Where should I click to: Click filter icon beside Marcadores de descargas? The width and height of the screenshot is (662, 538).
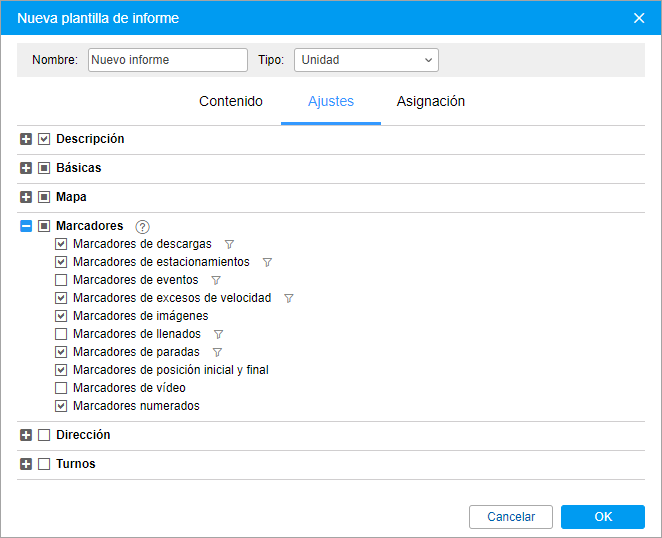click(x=229, y=244)
